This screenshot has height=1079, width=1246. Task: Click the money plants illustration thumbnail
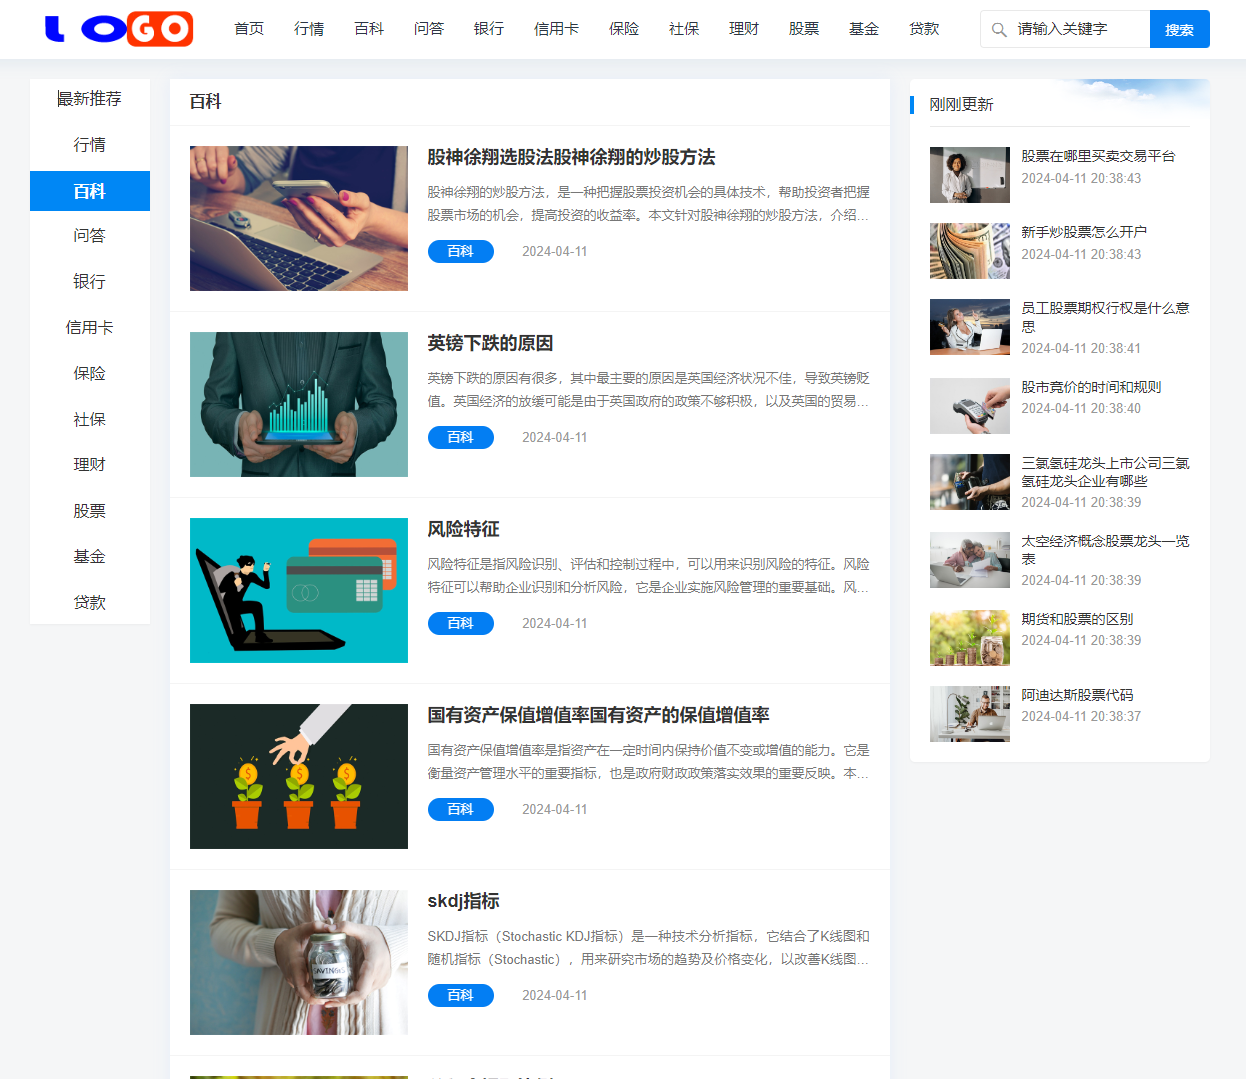click(299, 776)
